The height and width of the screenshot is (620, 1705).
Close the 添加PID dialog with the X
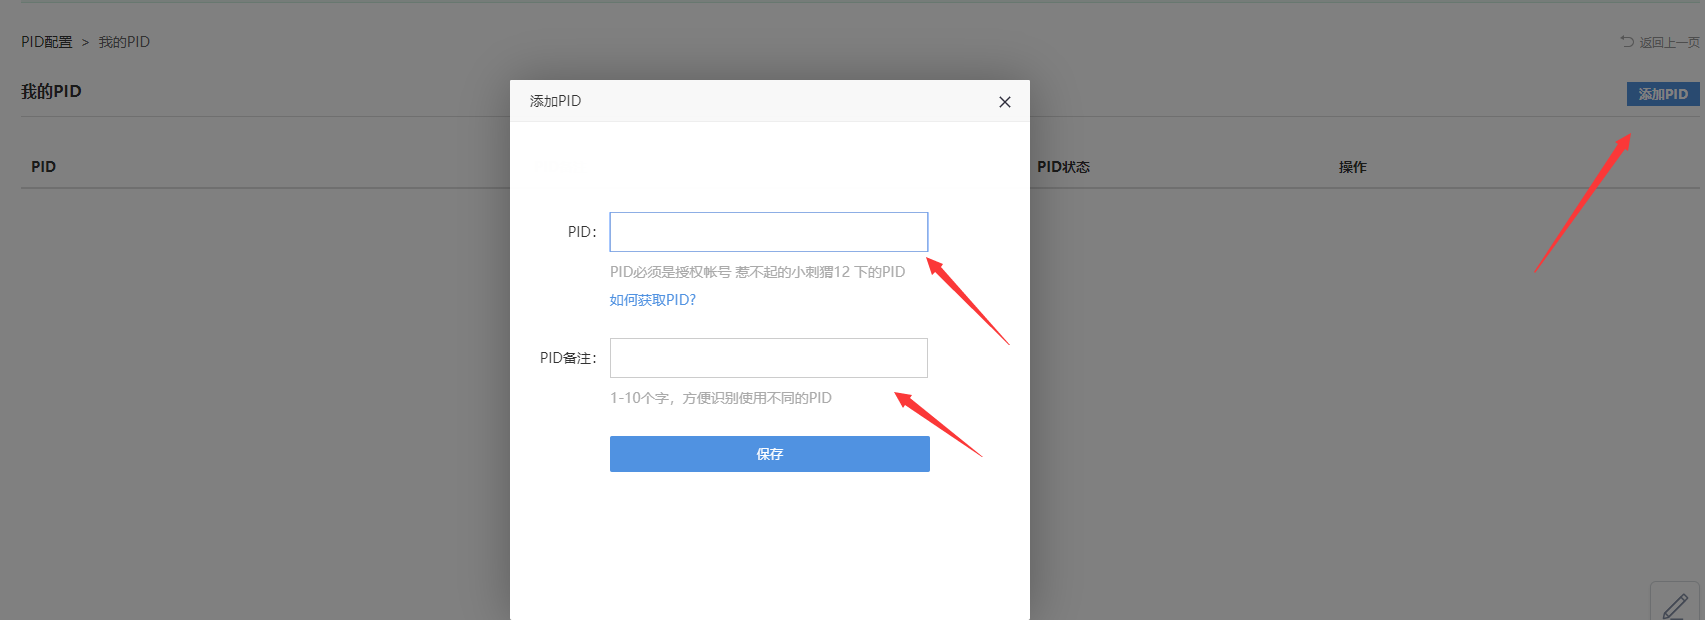[1005, 102]
